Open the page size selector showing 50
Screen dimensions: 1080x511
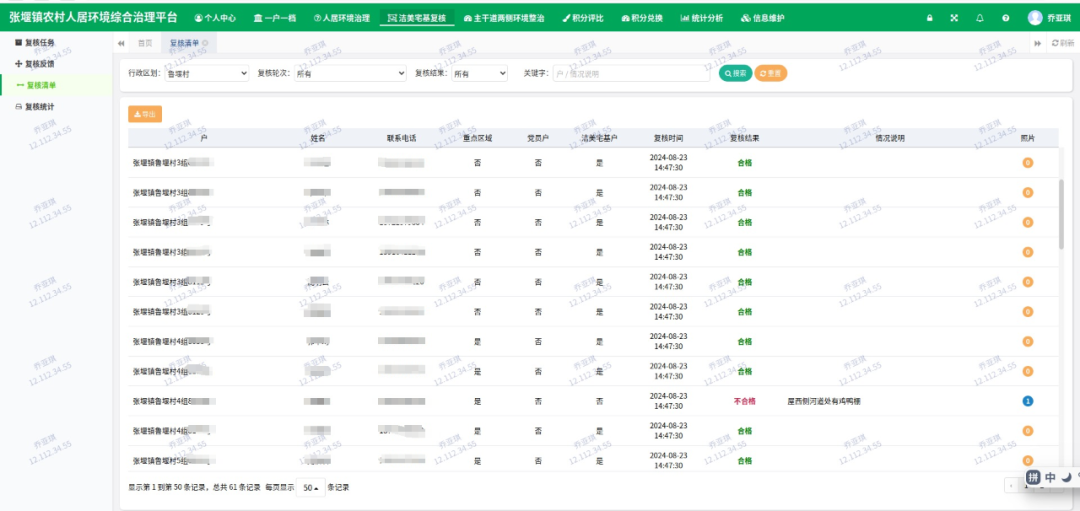[x=313, y=488]
